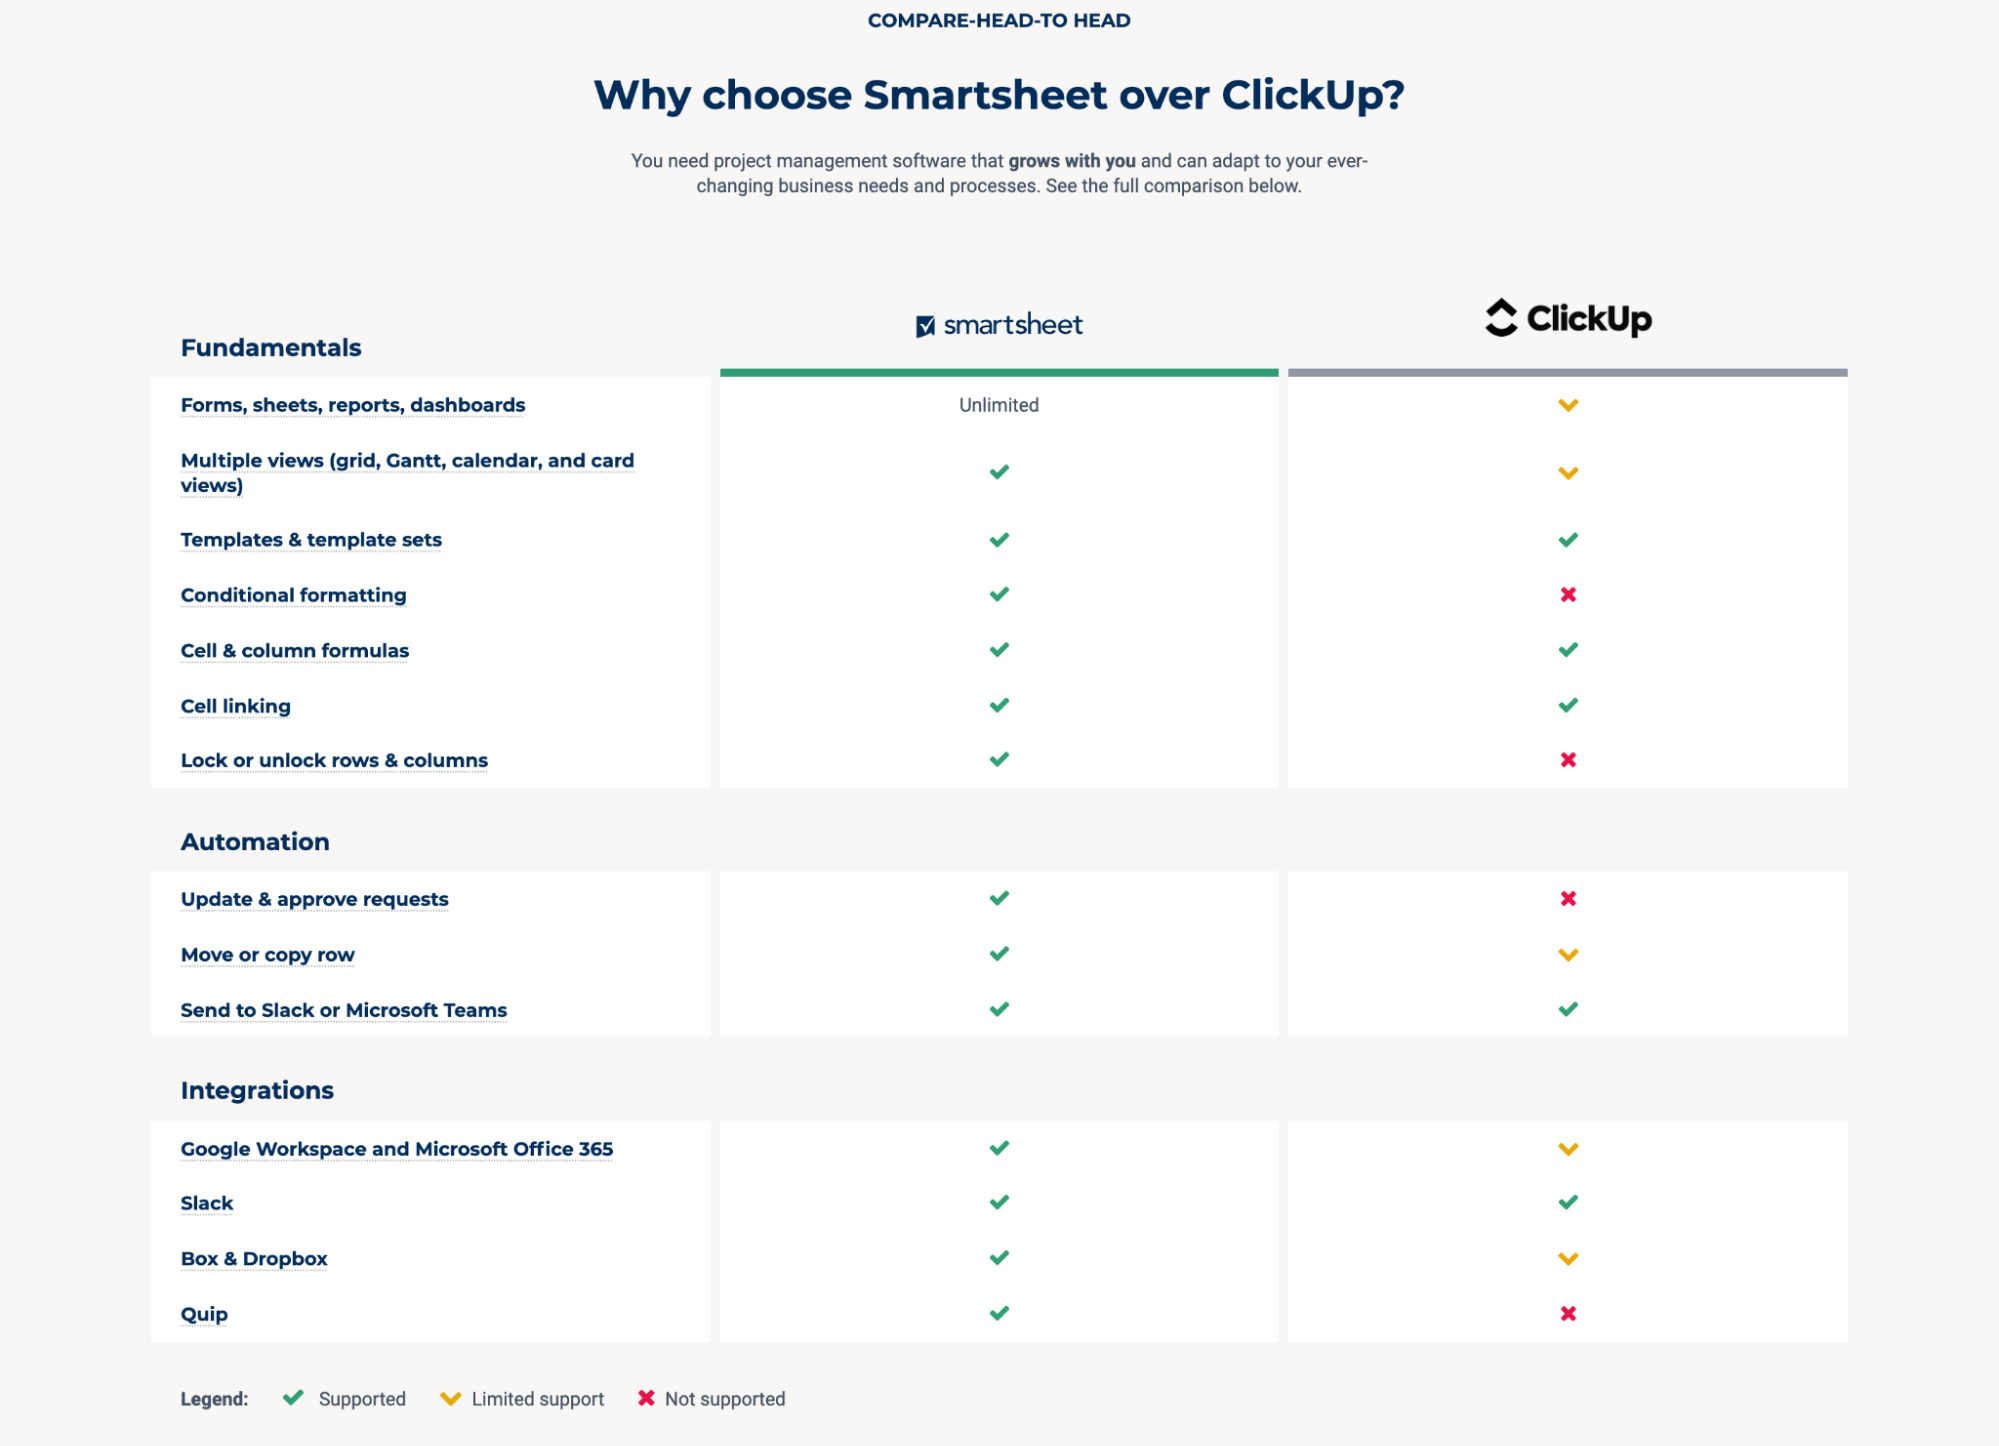Click ClickUp's yellow icon for Move or copy row
This screenshot has width=1999, height=1446.
(1568, 955)
